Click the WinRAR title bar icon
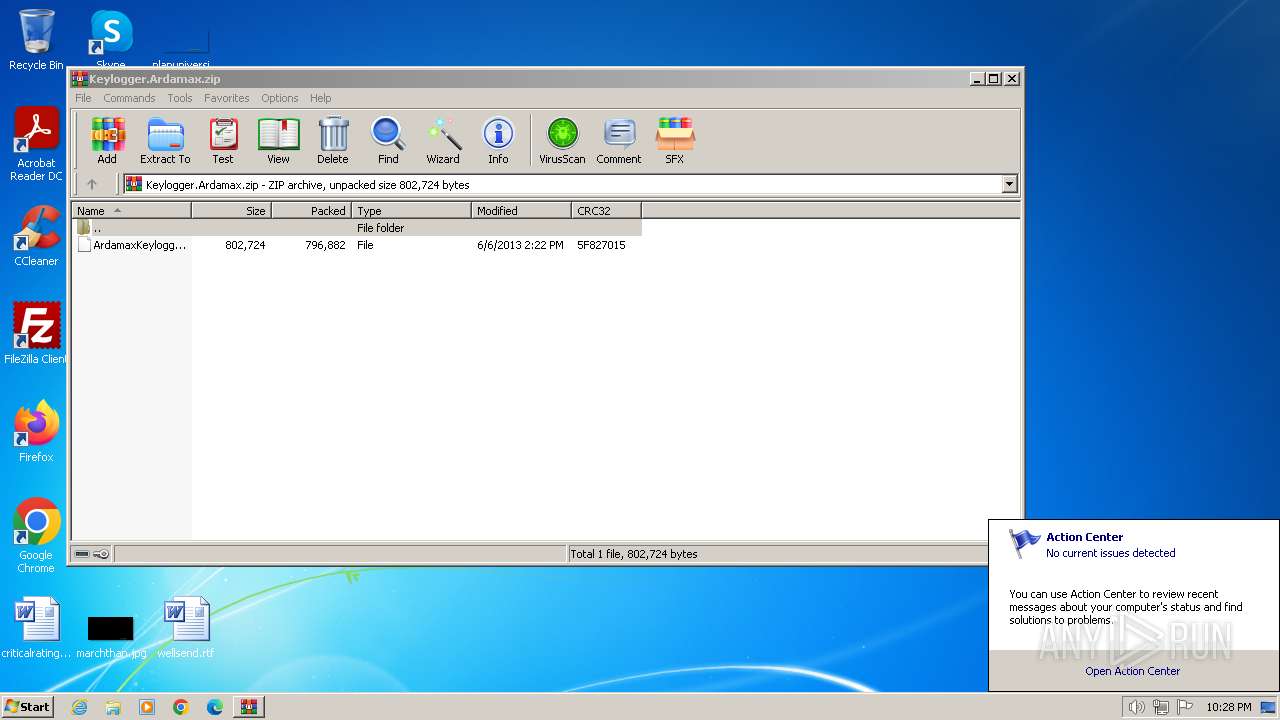This screenshot has height=720, width=1280. click(x=80, y=79)
